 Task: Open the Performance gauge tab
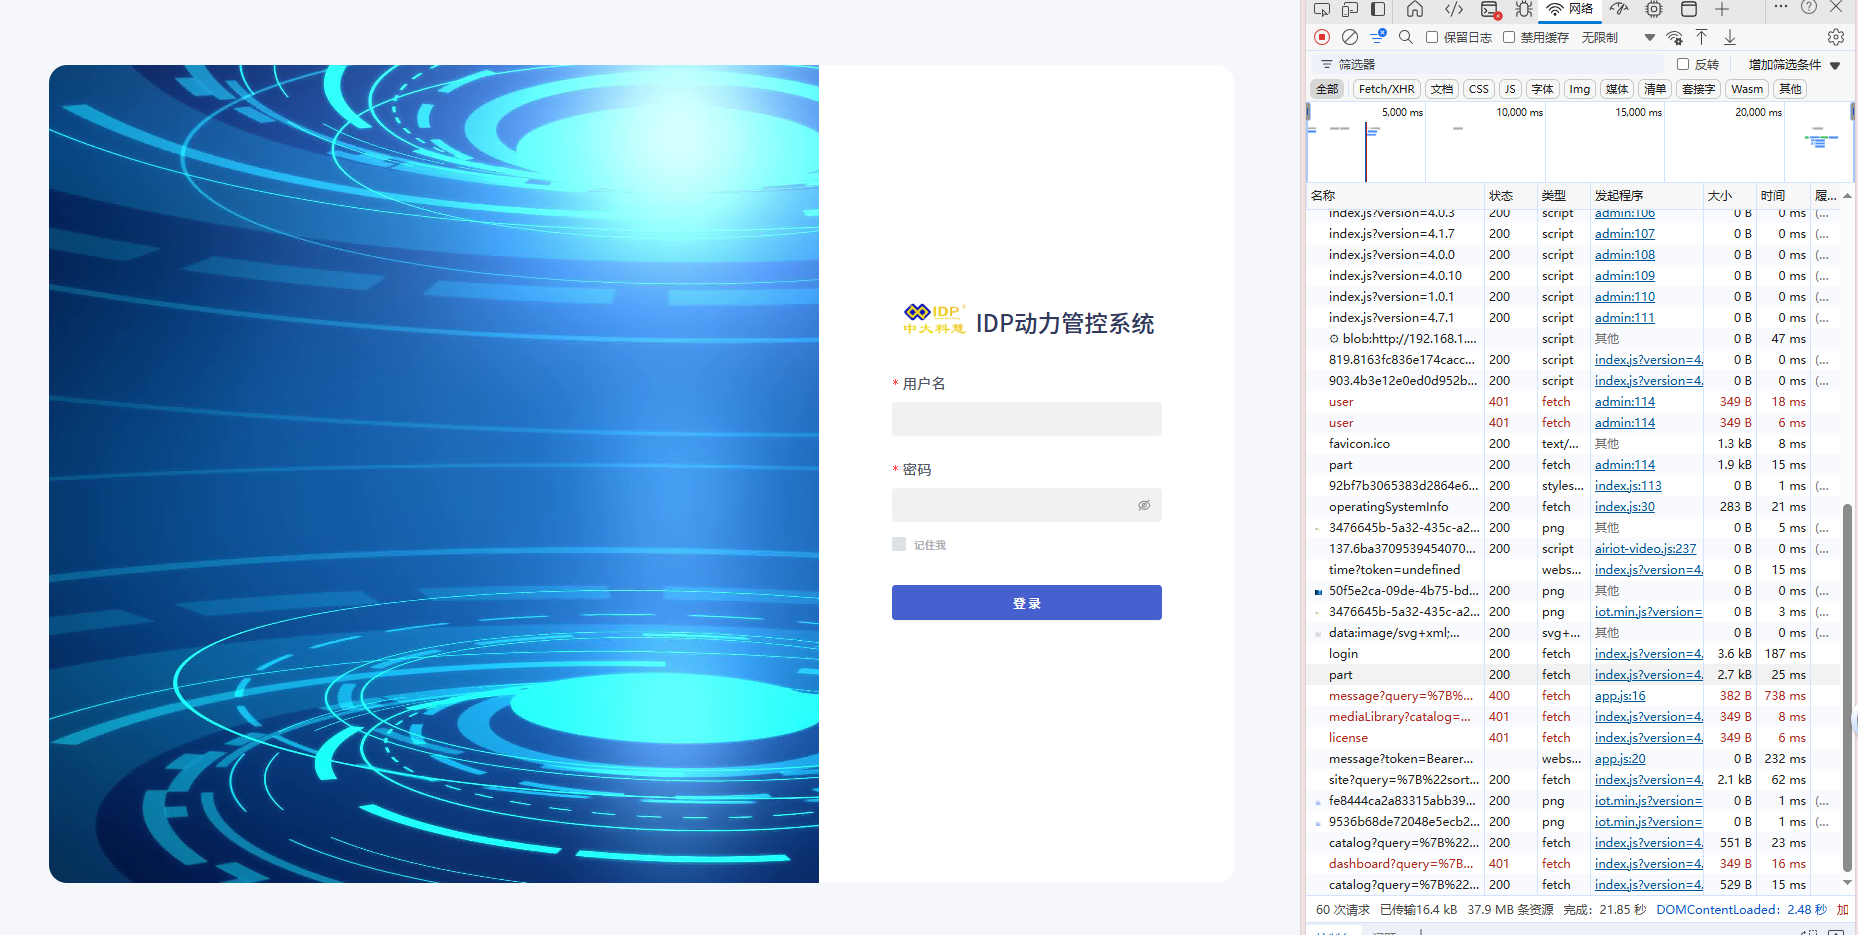point(1619,9)
